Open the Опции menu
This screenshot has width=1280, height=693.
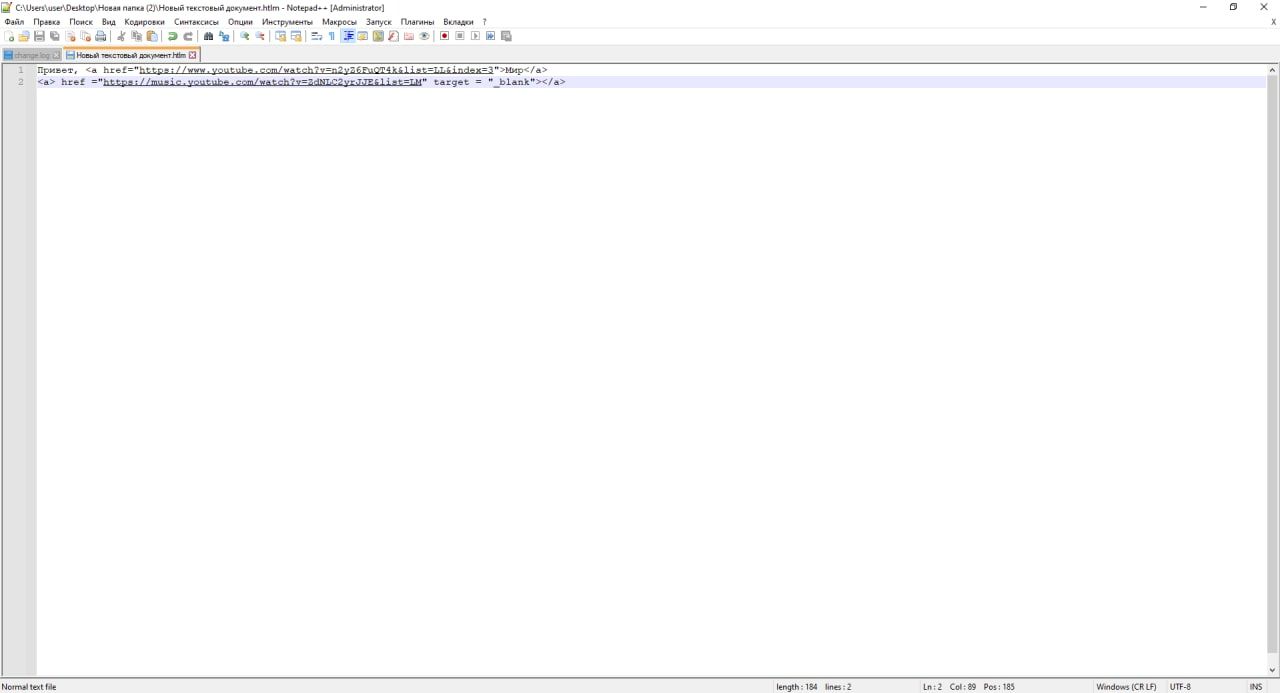tap(240, 21)
